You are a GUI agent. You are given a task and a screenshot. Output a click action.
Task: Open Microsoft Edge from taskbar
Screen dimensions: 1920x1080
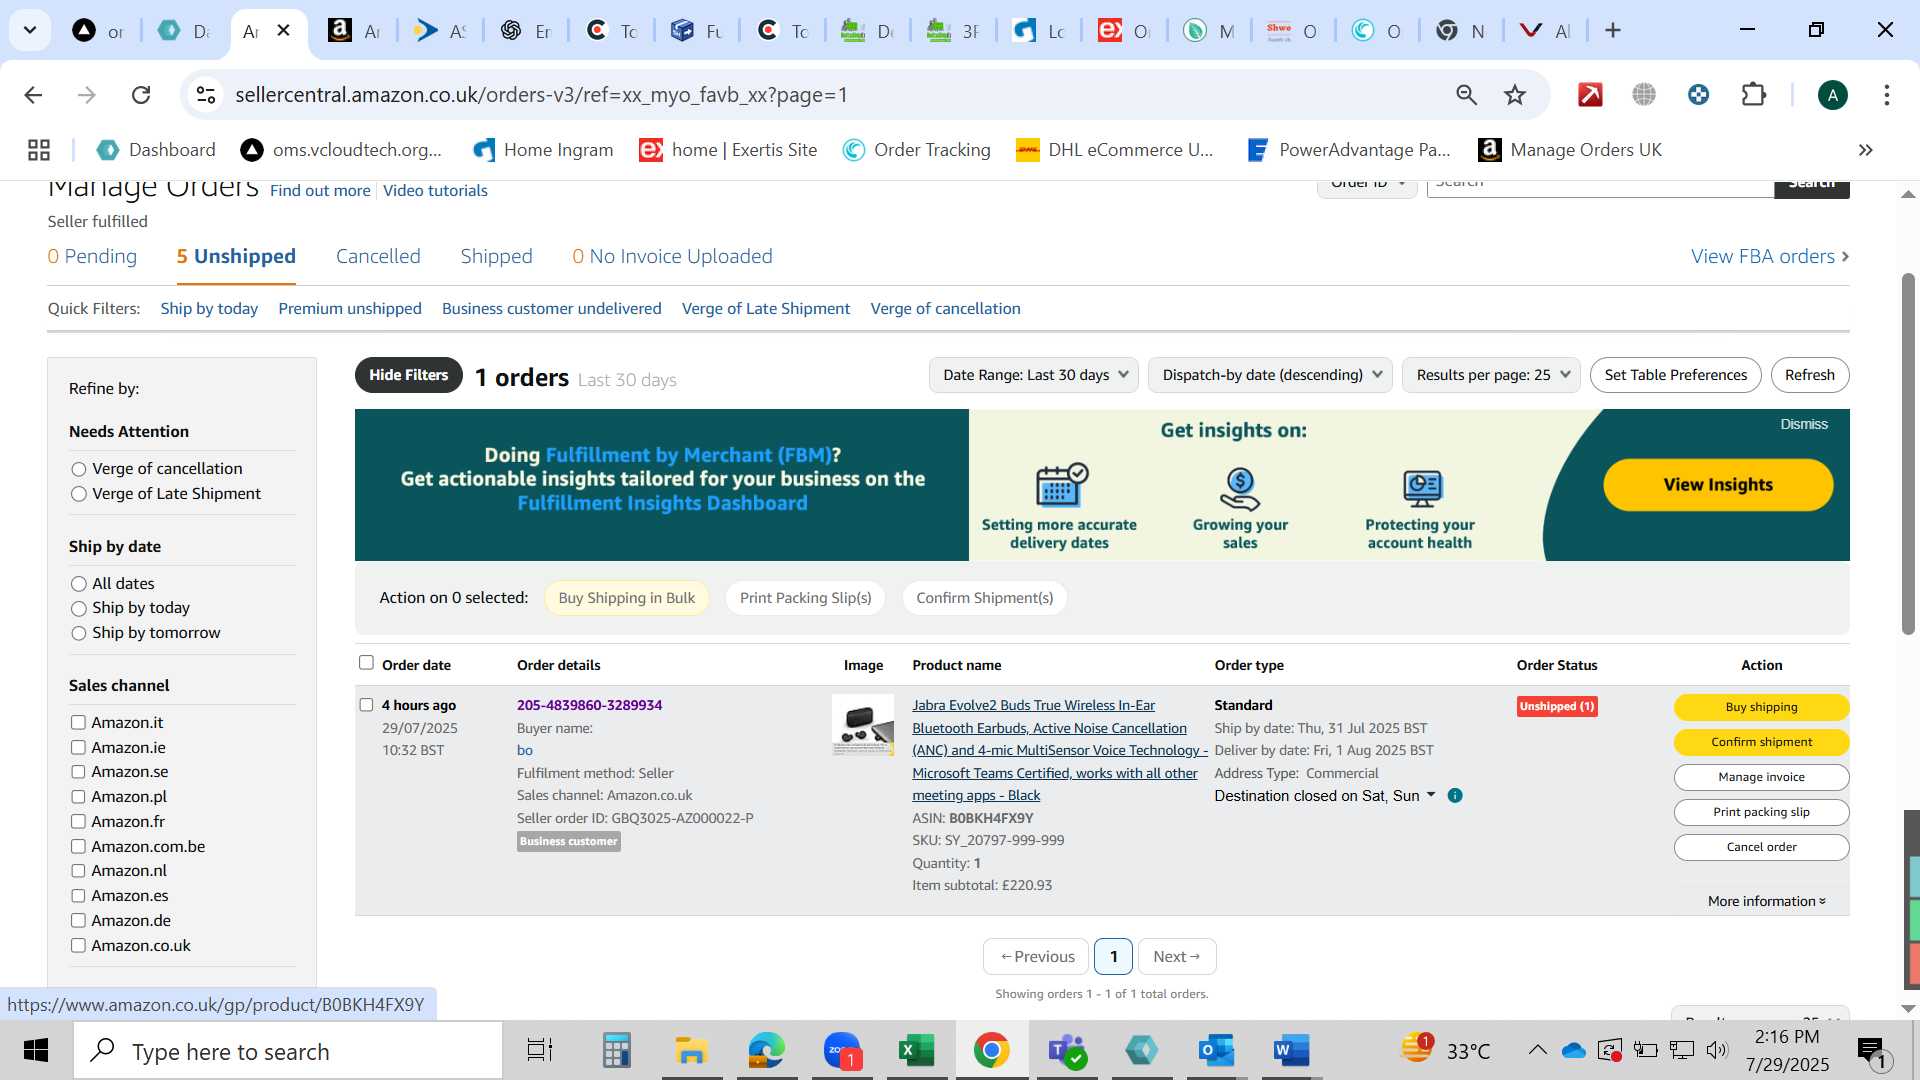767,1051
